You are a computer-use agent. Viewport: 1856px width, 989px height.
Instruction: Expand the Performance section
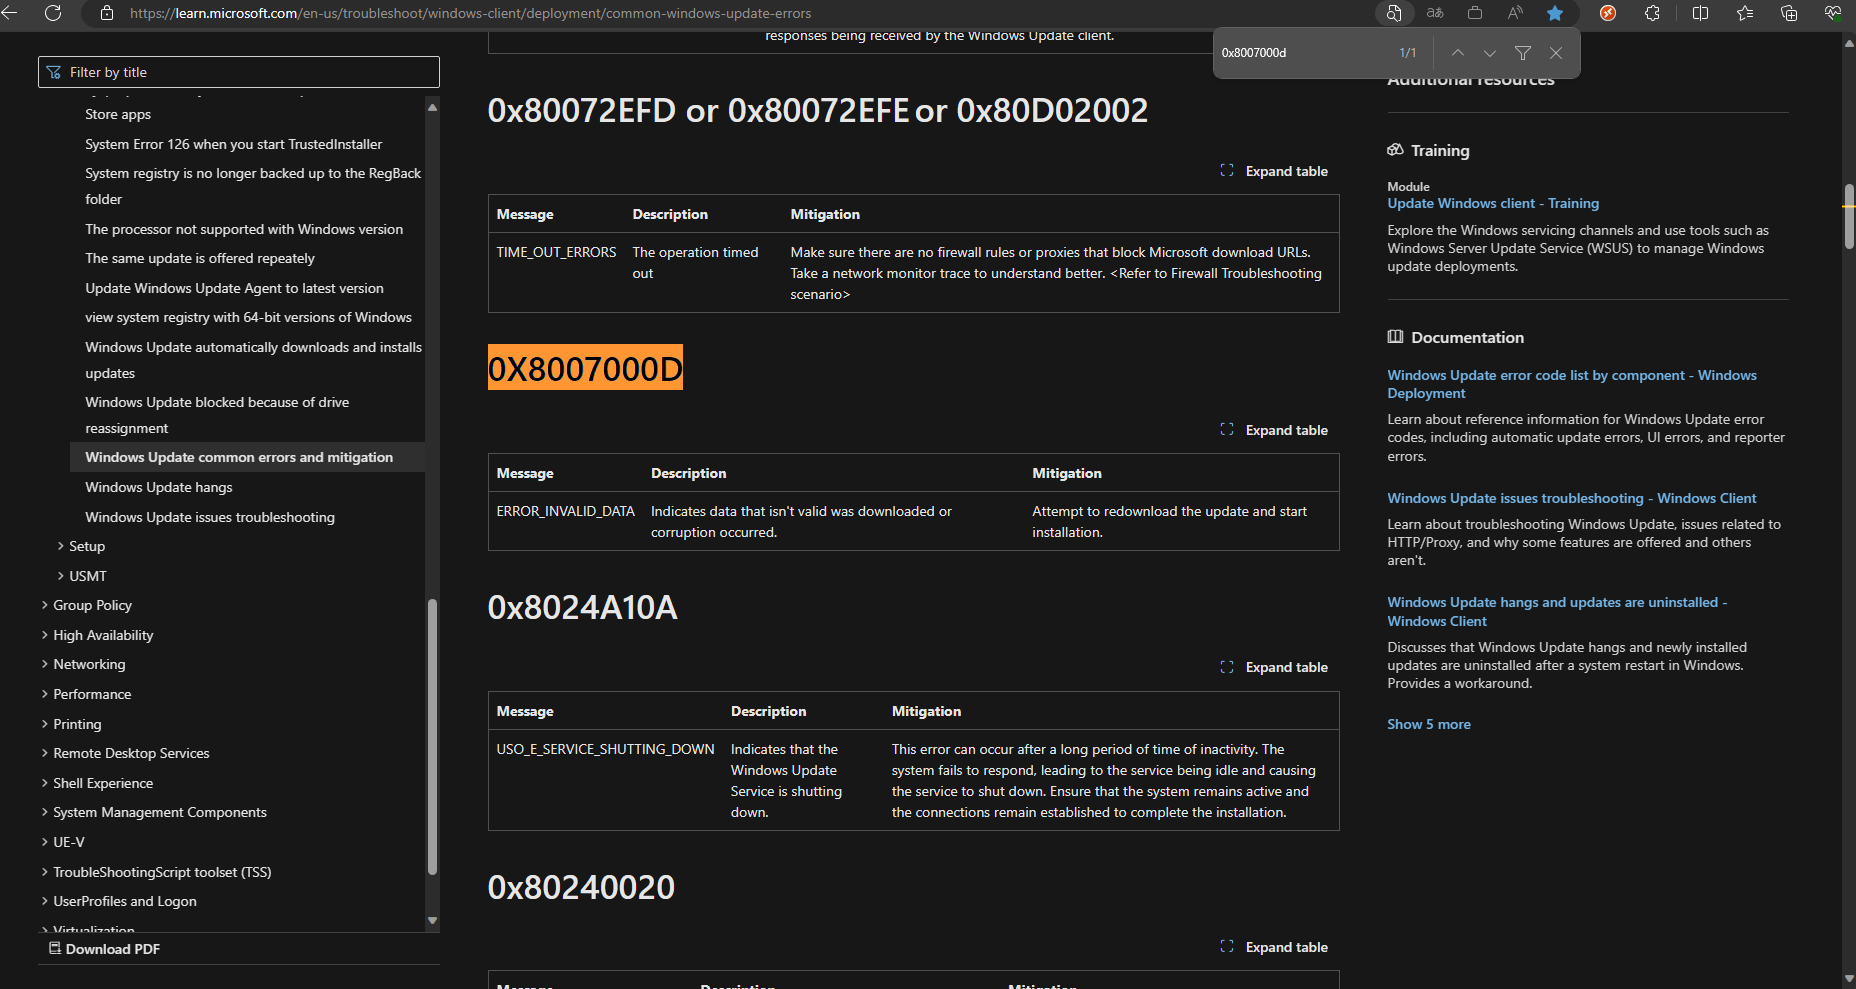86,694
